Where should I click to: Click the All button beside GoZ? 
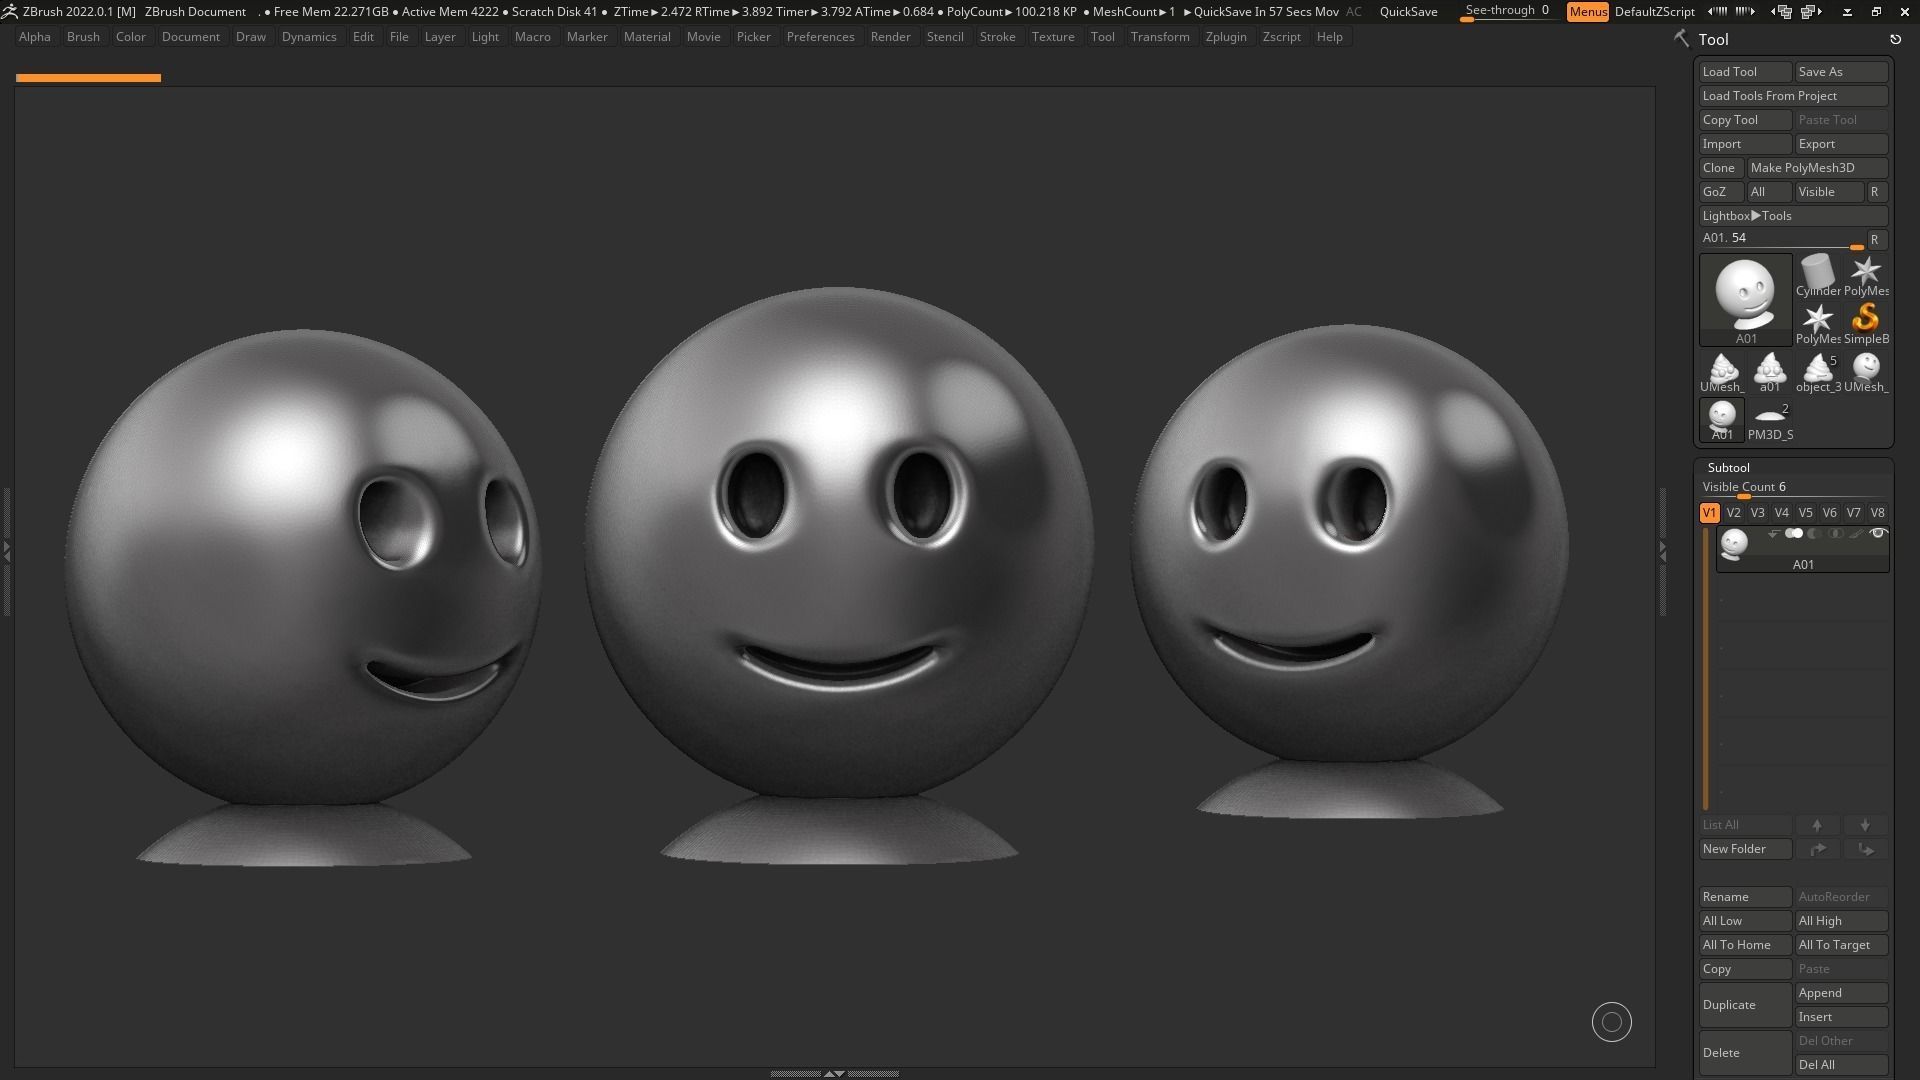point(1769,192)
